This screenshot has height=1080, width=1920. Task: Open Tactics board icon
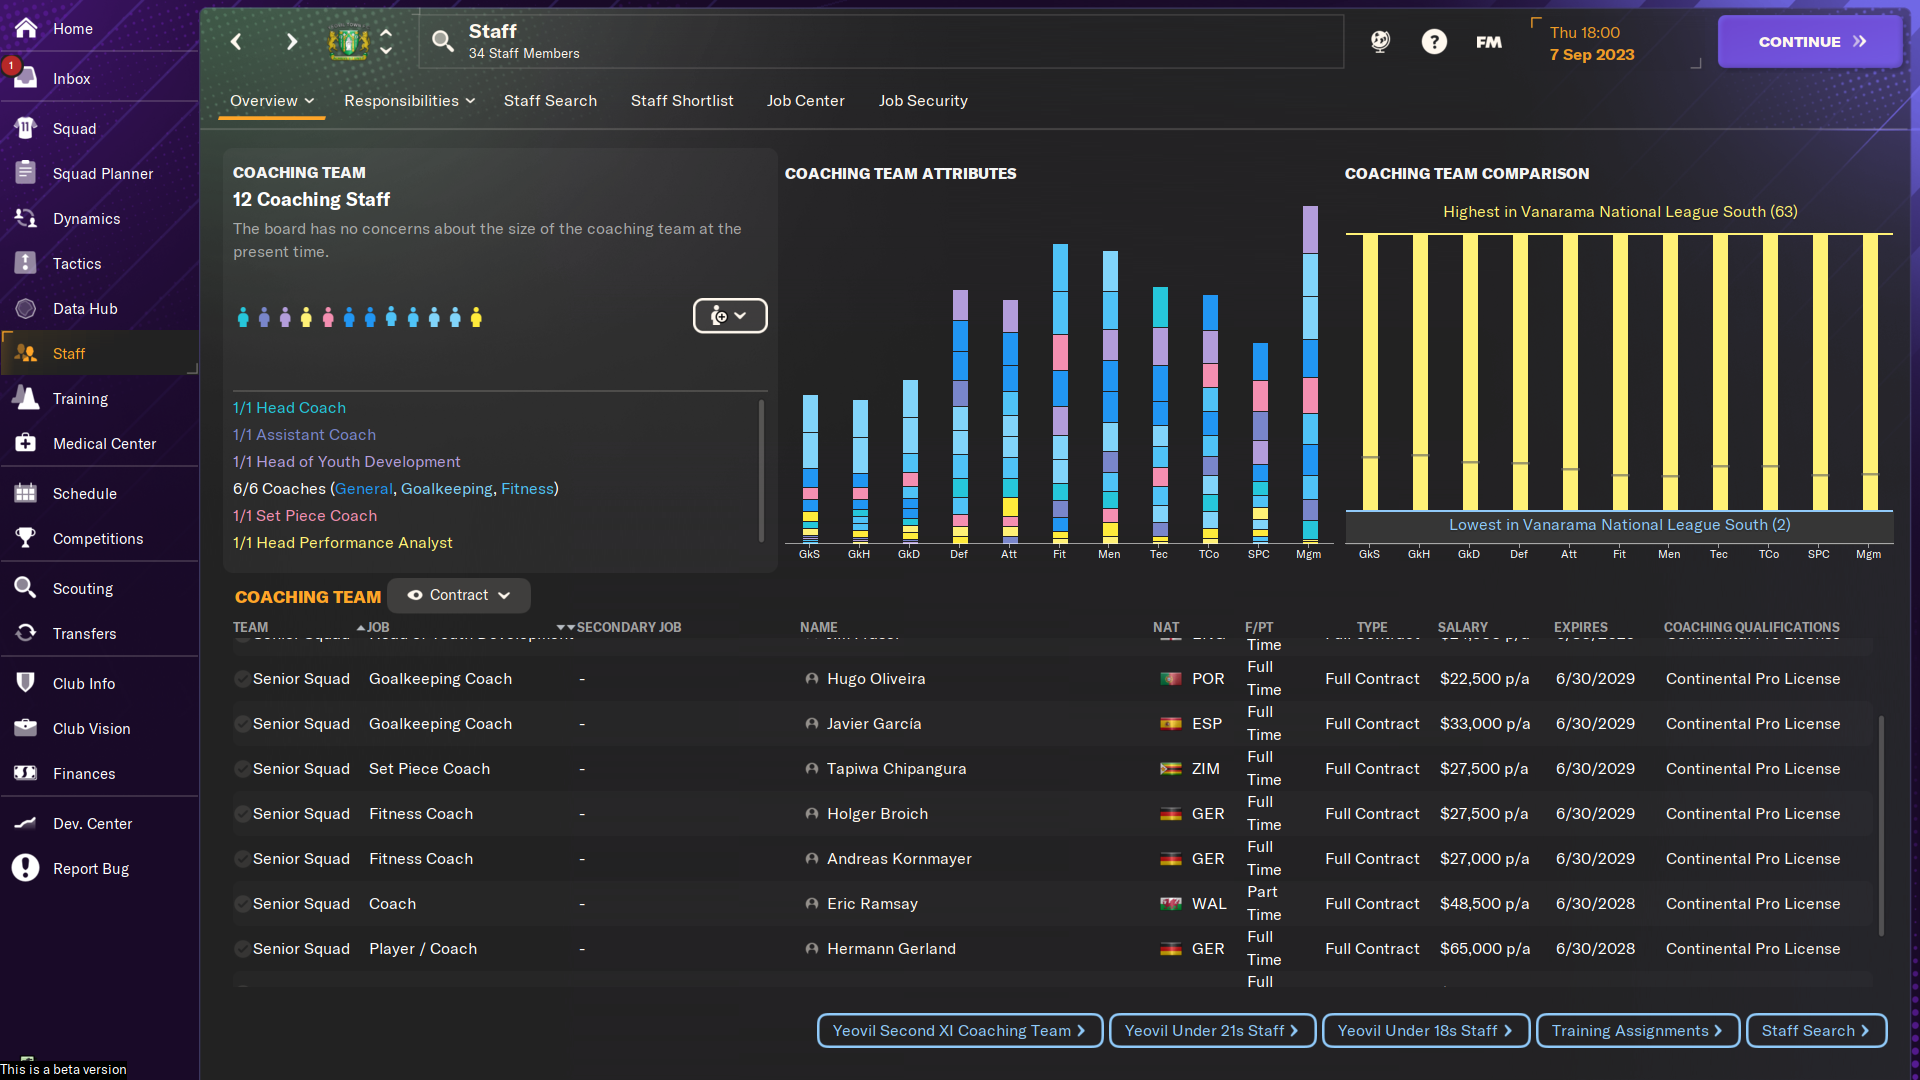(26, 263)
